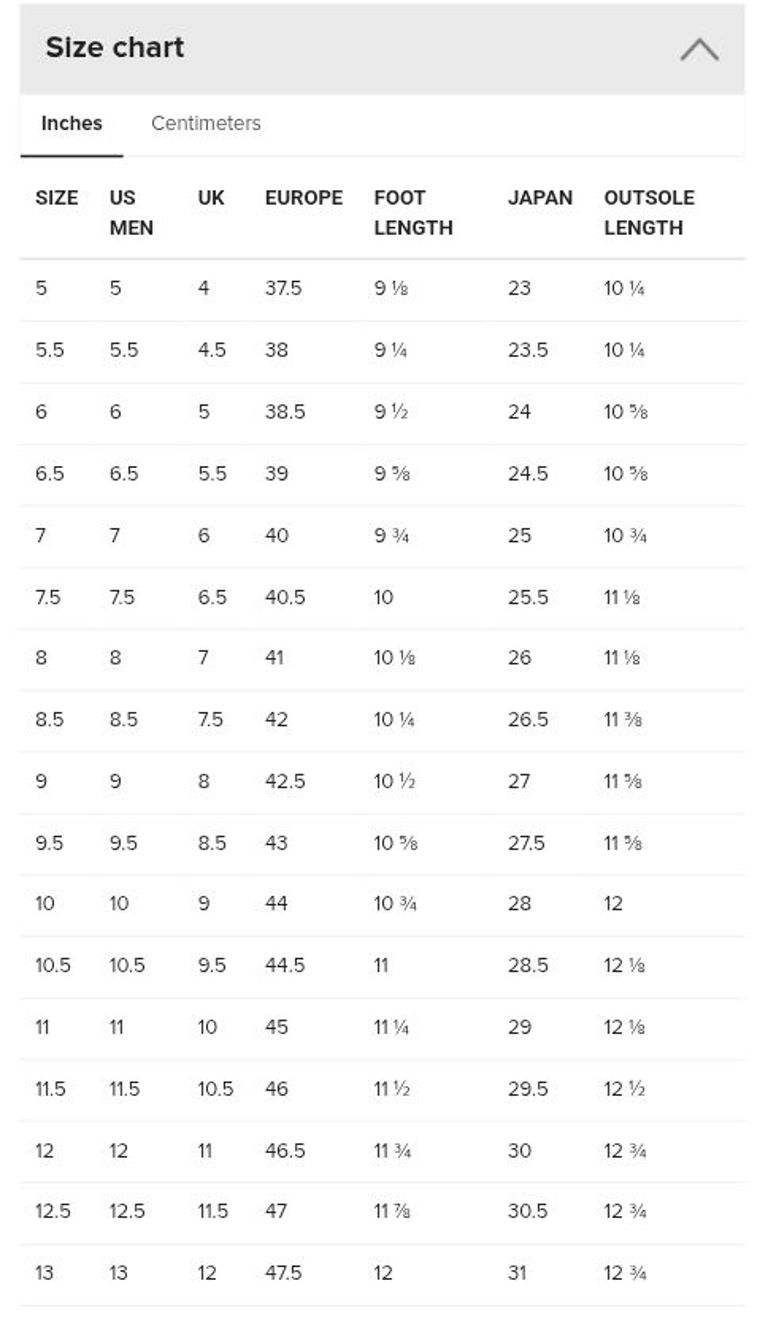The image size is (768, 1340).
Task: Switch to the Centimeters tab
Action: tap(206, 123)
